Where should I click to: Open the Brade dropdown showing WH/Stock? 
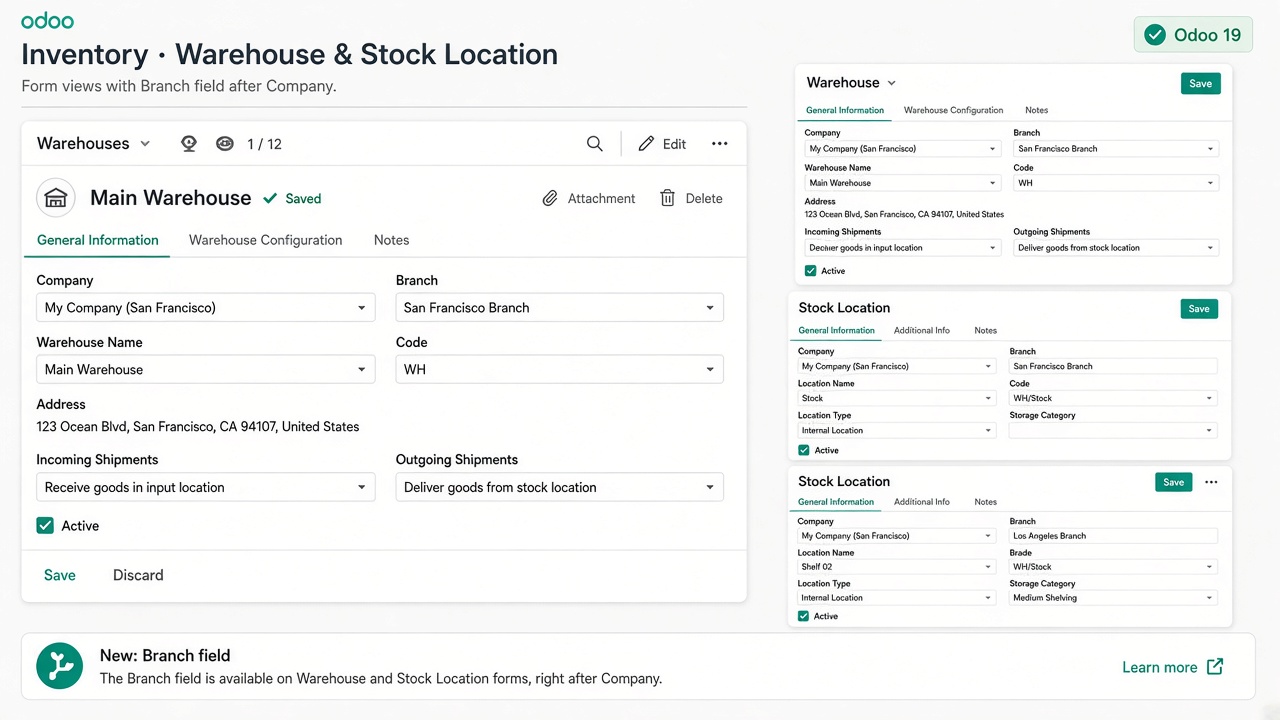tap(1113, 567)
